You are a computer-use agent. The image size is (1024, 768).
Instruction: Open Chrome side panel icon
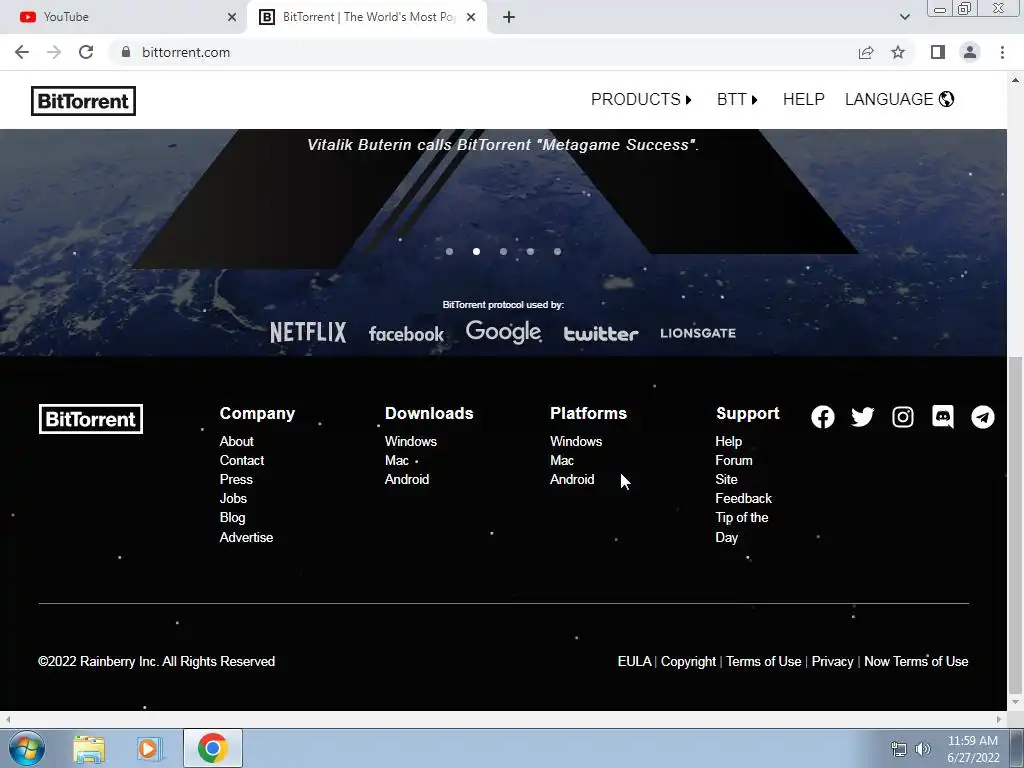[938, 52]
